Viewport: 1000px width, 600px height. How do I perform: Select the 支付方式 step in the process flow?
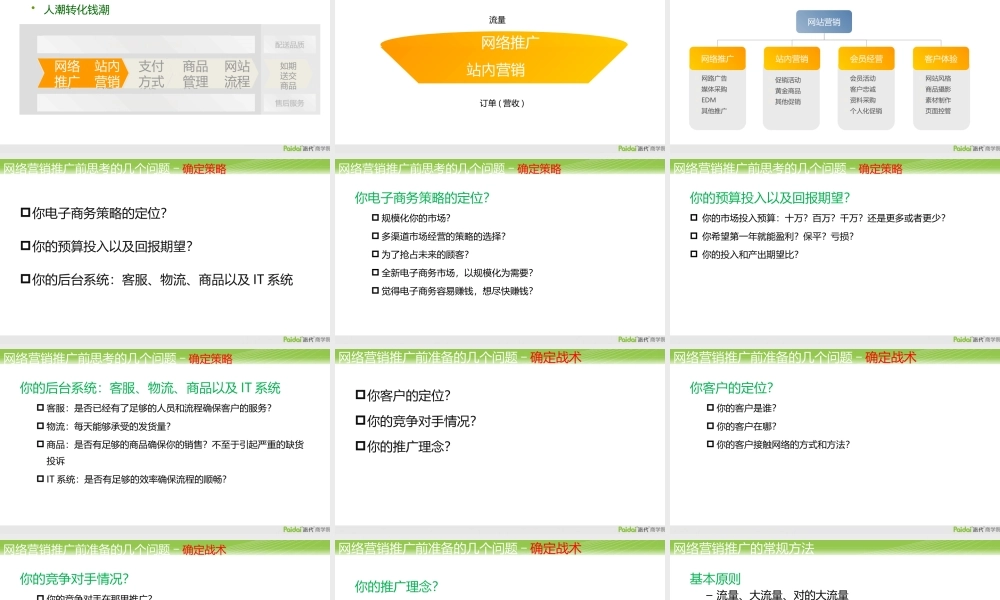point(151,74)
